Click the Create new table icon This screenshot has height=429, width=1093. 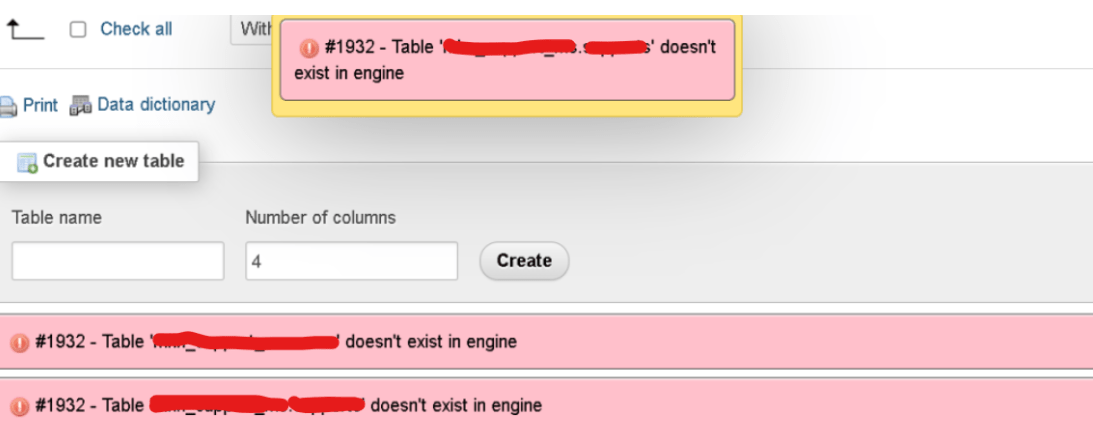[x=26, y=163]
